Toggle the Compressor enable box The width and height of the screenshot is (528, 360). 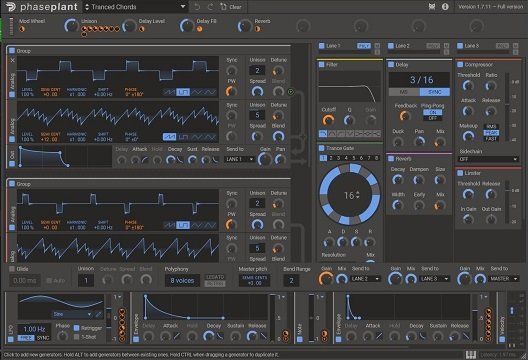pyautogui.click(x=460, y=64)
